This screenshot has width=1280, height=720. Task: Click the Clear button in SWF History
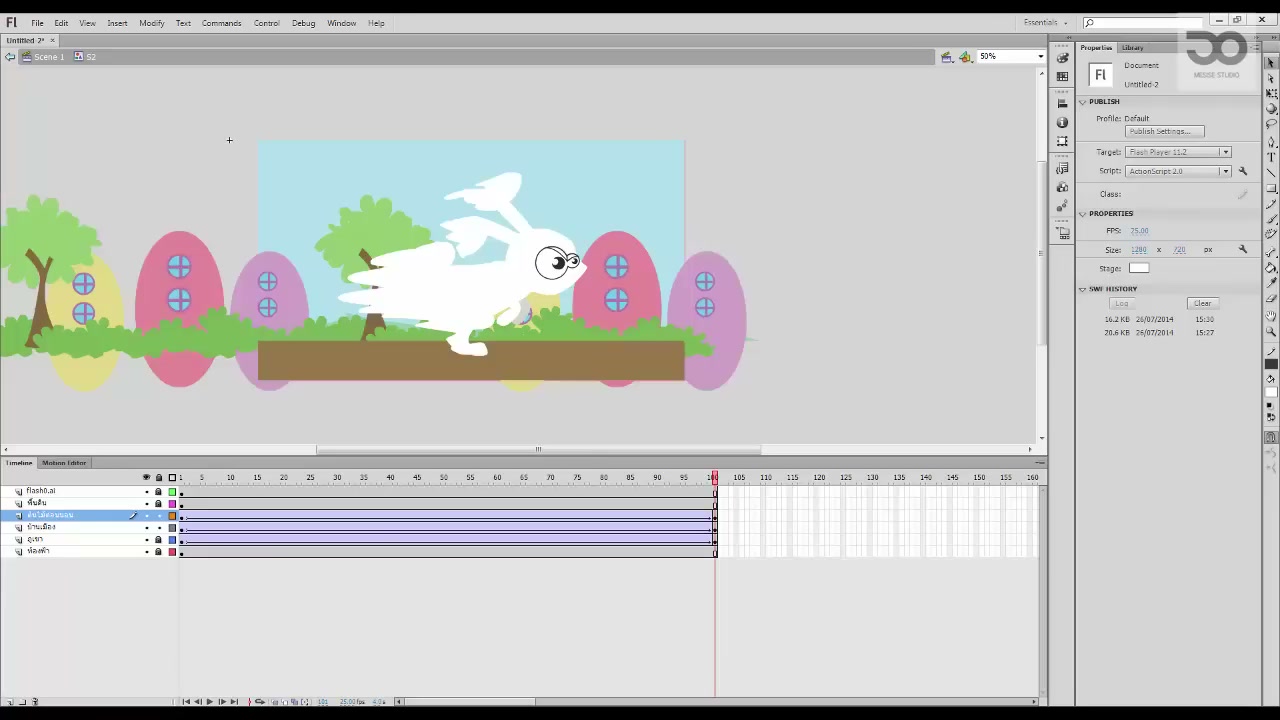tap(1202, 303)
